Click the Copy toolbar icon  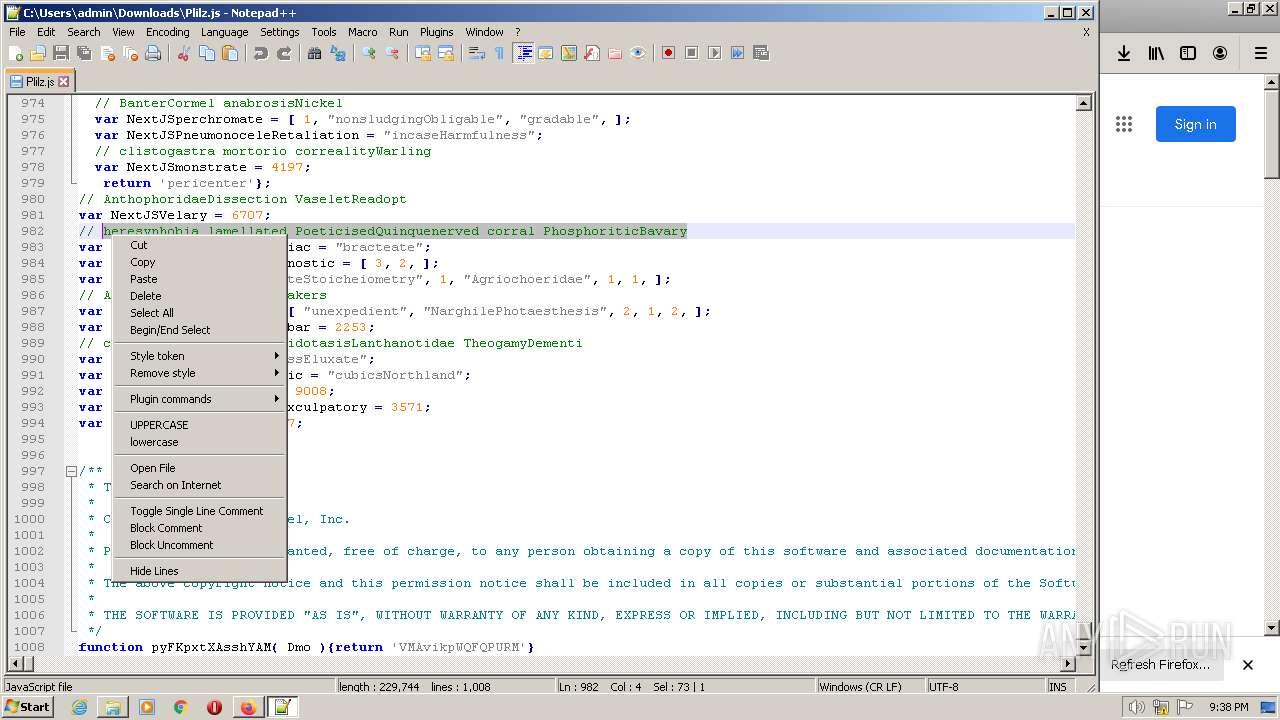pos(207,53)
